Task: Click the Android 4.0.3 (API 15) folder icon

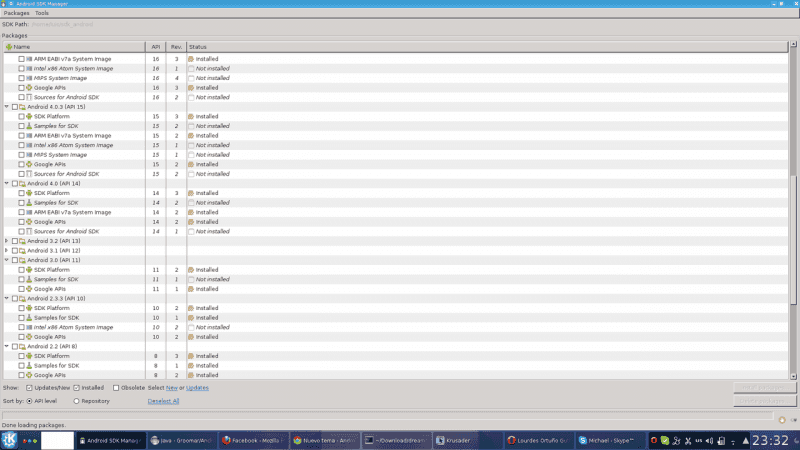Action: [x=22, y=107]
